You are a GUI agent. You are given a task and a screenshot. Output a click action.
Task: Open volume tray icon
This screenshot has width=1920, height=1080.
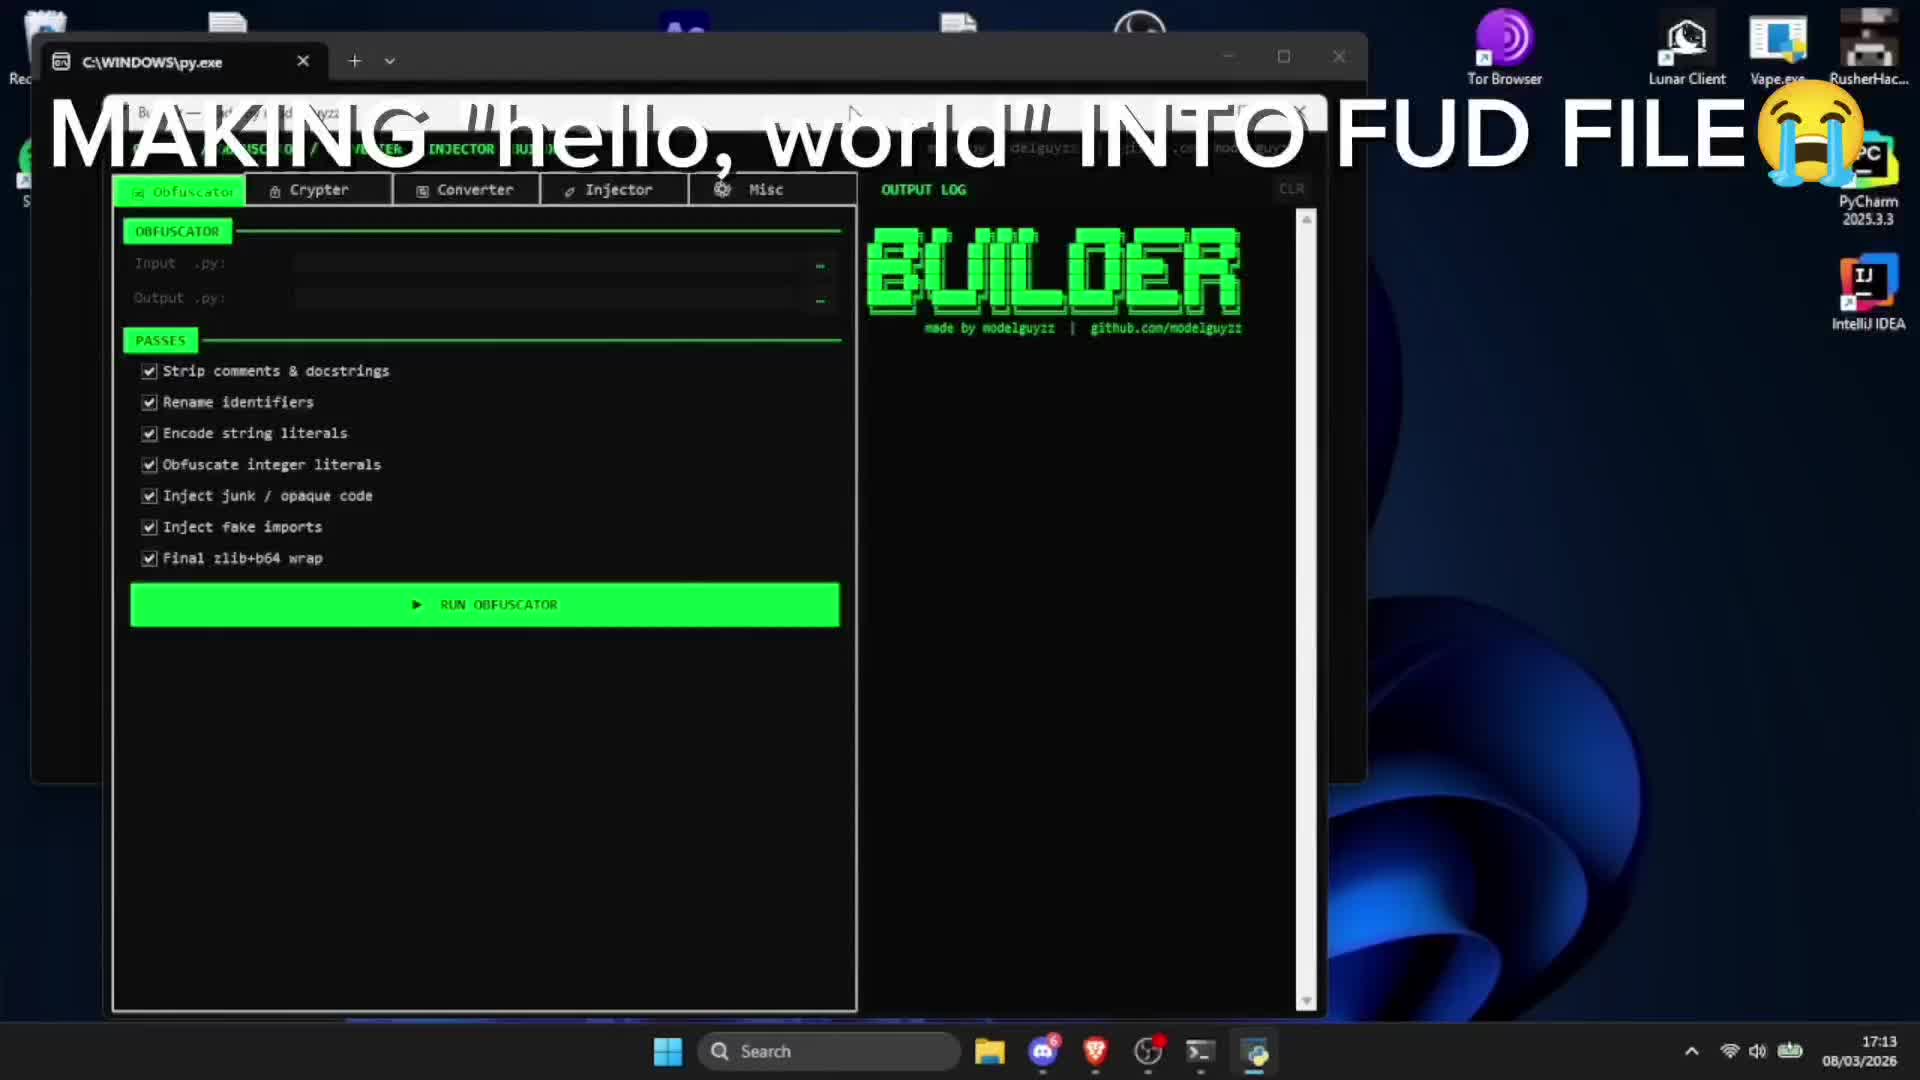point(1758,1051)
